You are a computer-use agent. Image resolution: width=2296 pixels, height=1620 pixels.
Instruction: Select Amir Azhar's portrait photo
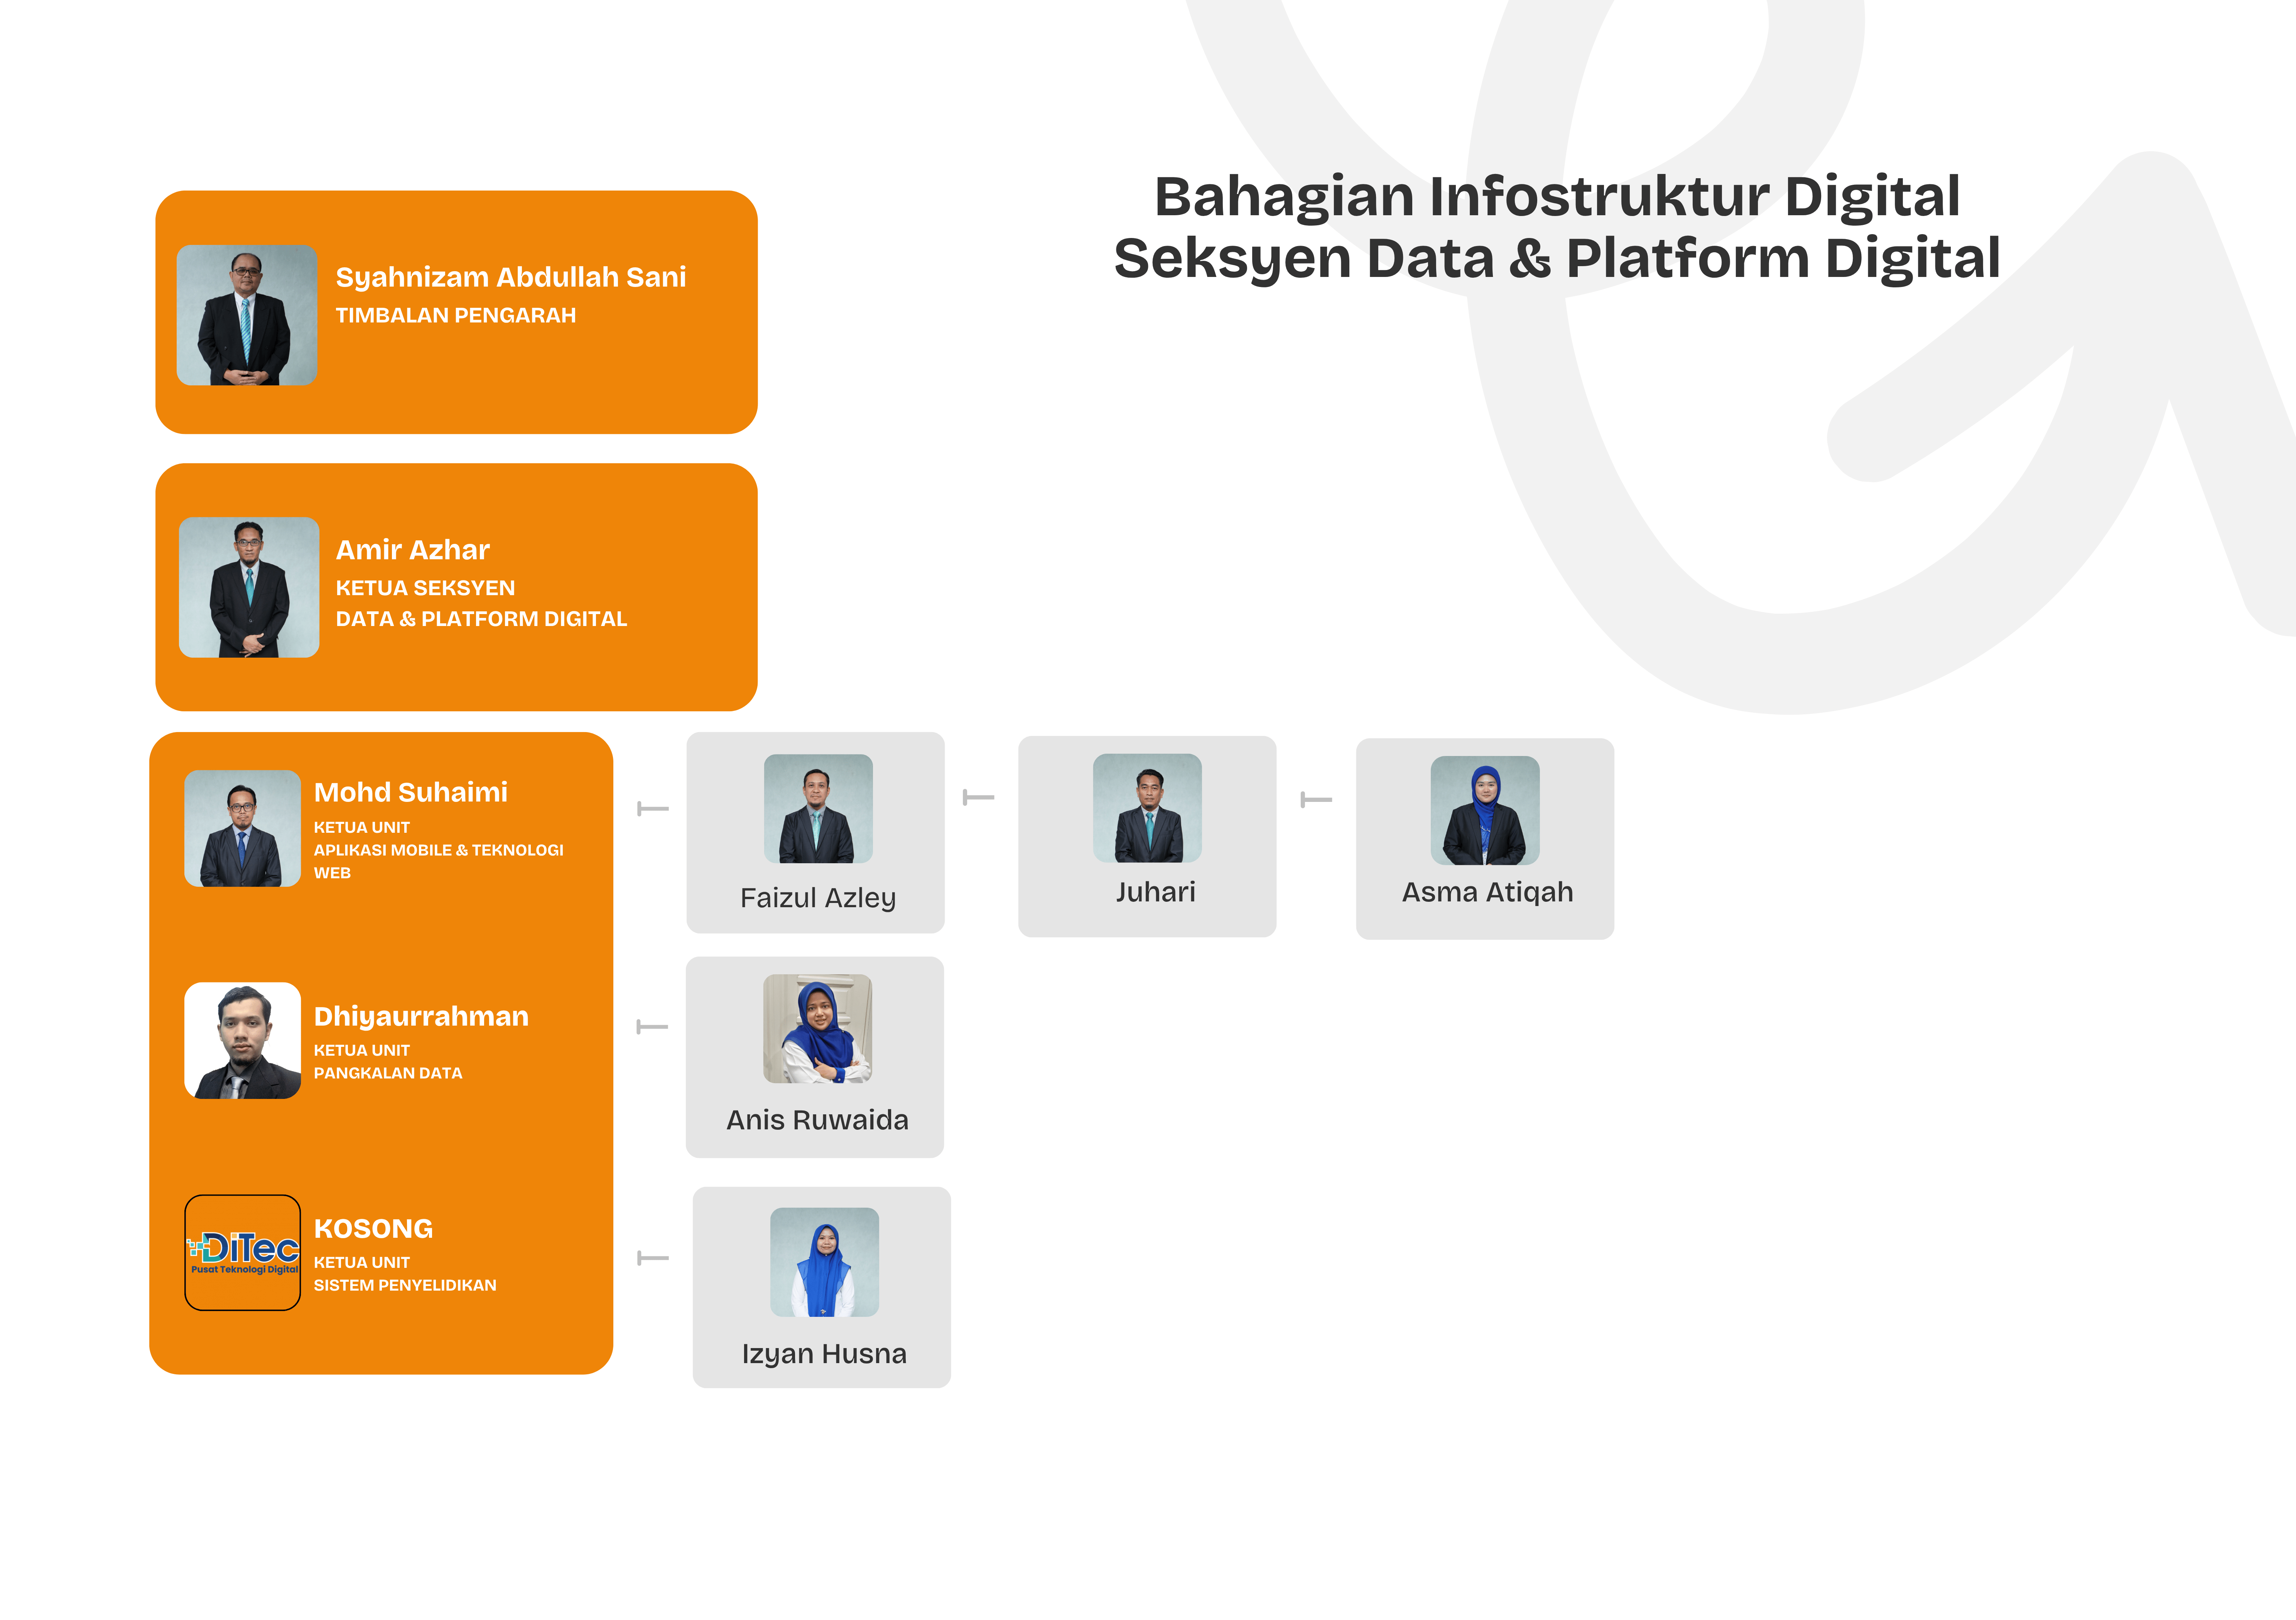tap(249, 587)
